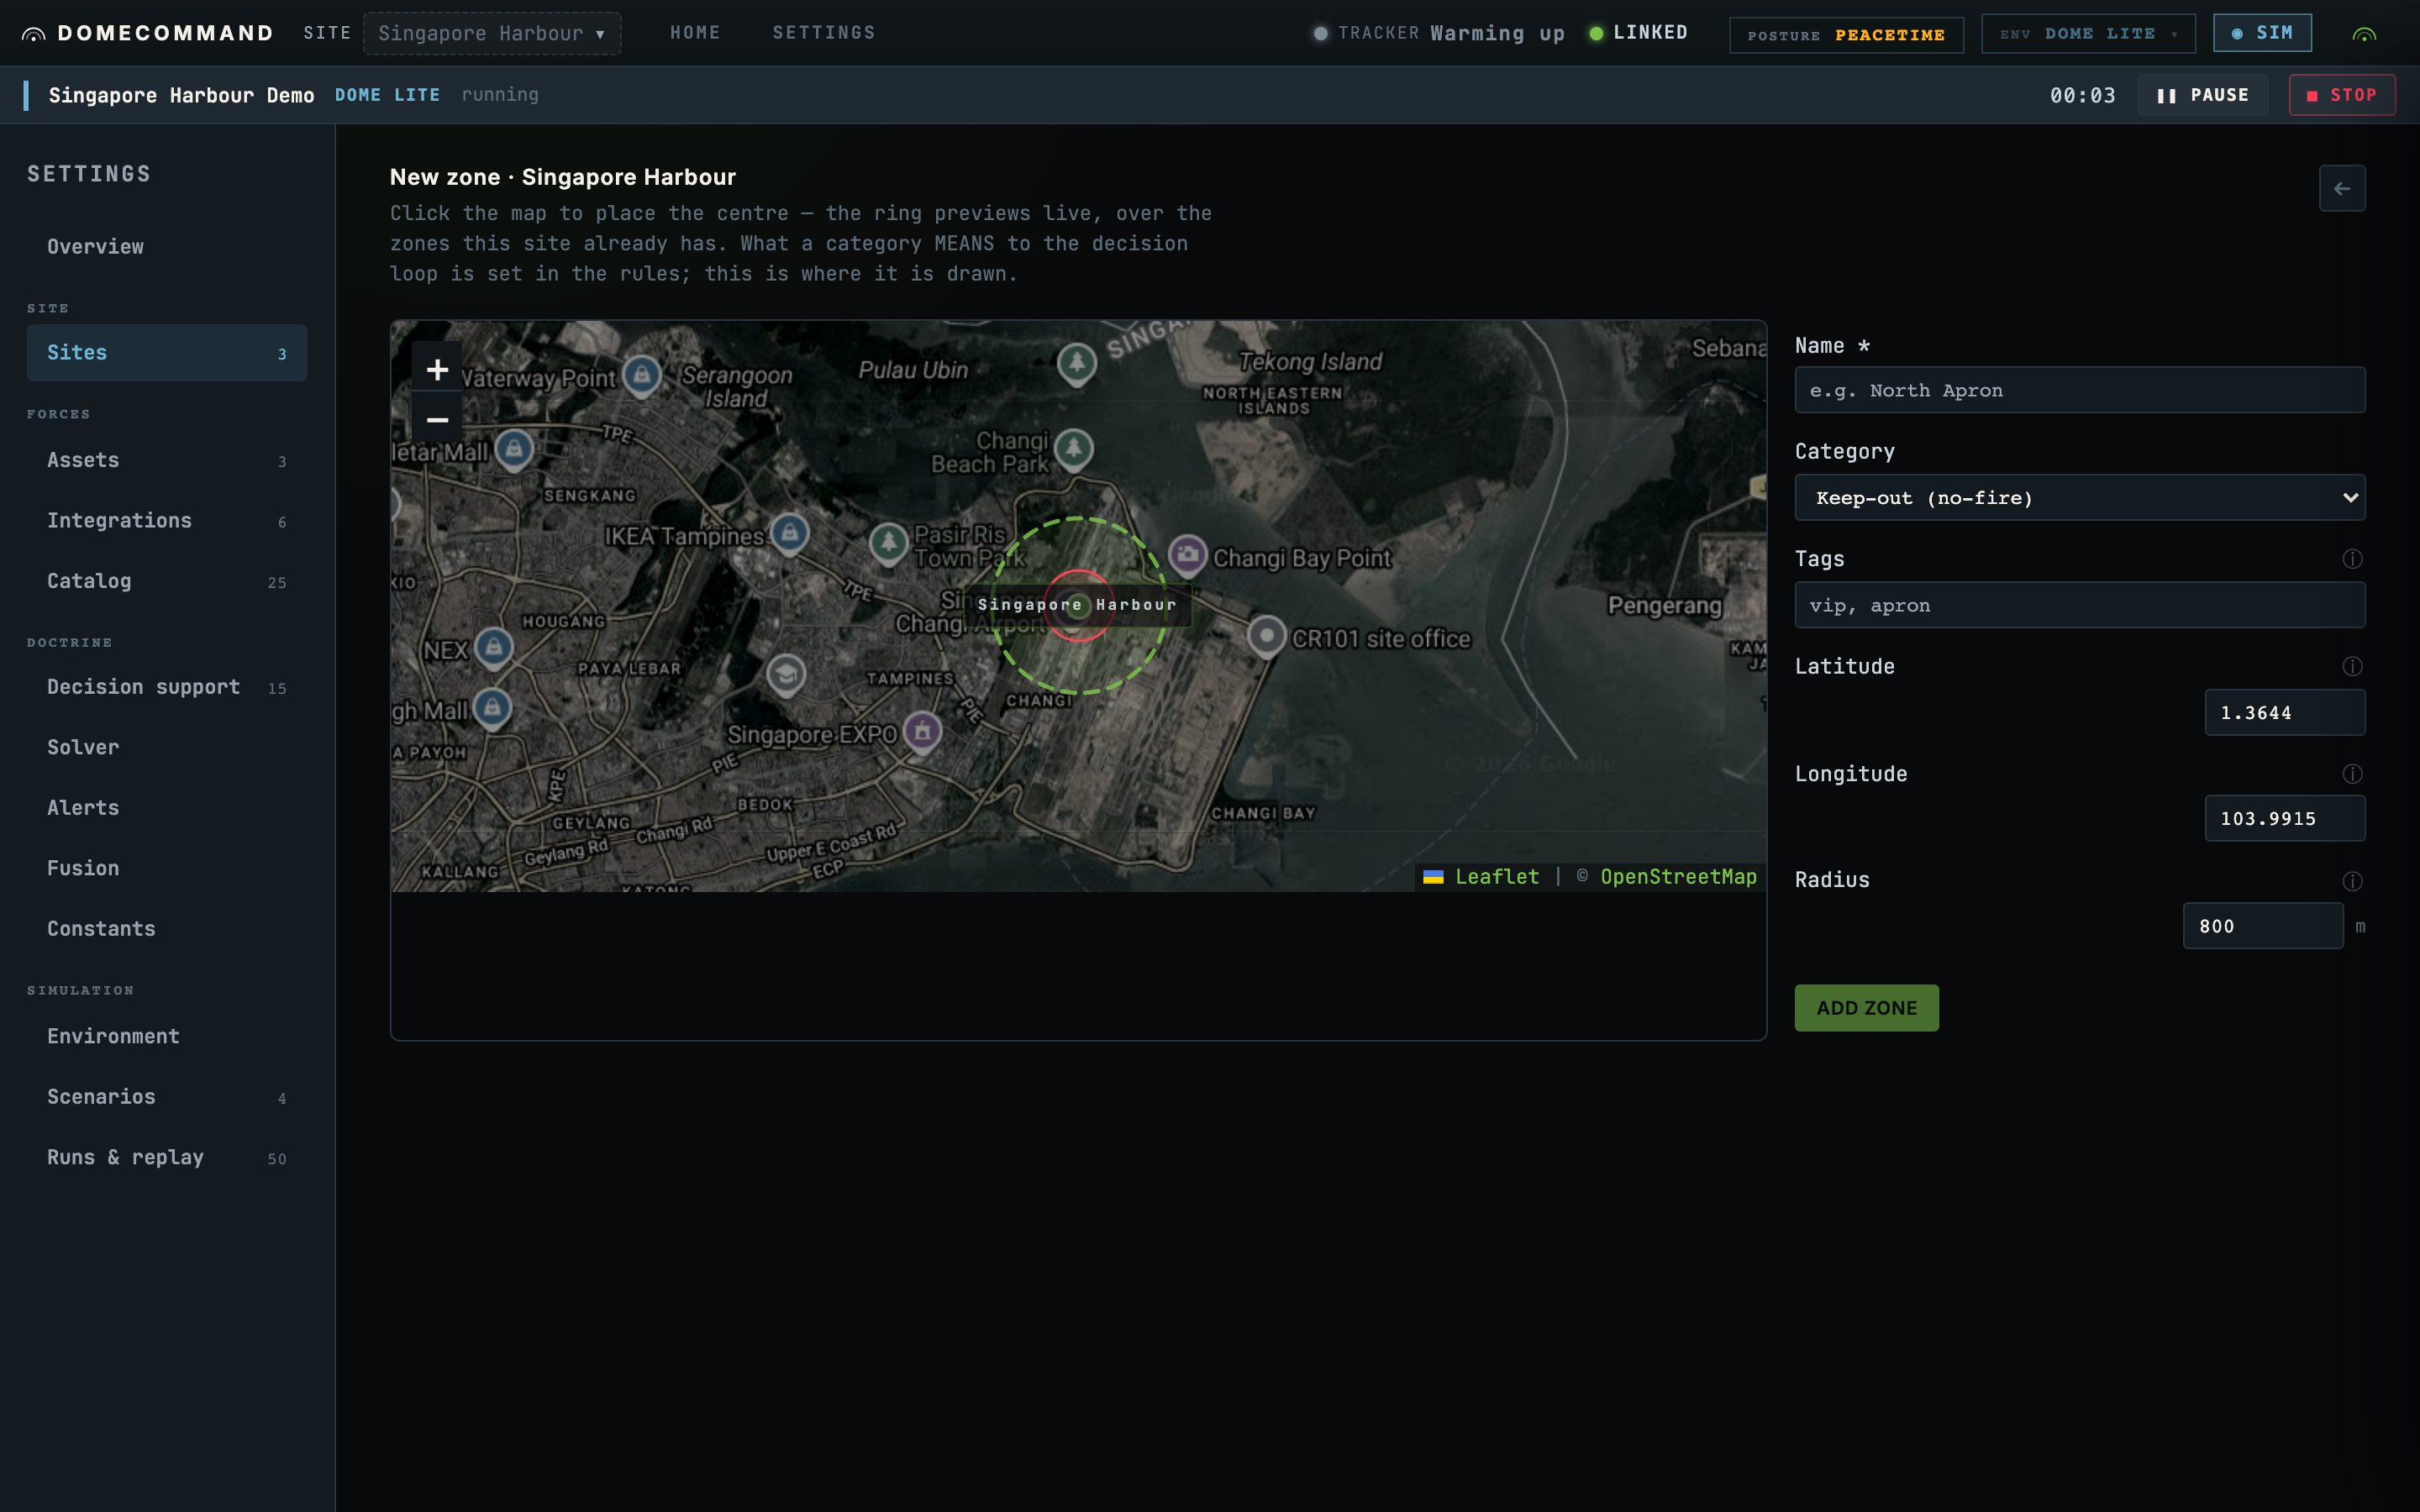Image resolution: width=2420 pixels, height=1512 pixels.
Task: Click the back arrow button
Action: coord(2342,188)
